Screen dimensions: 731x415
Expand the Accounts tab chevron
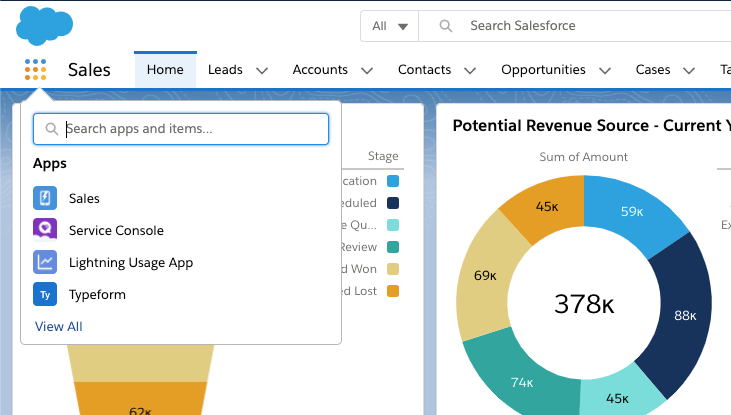367,70
